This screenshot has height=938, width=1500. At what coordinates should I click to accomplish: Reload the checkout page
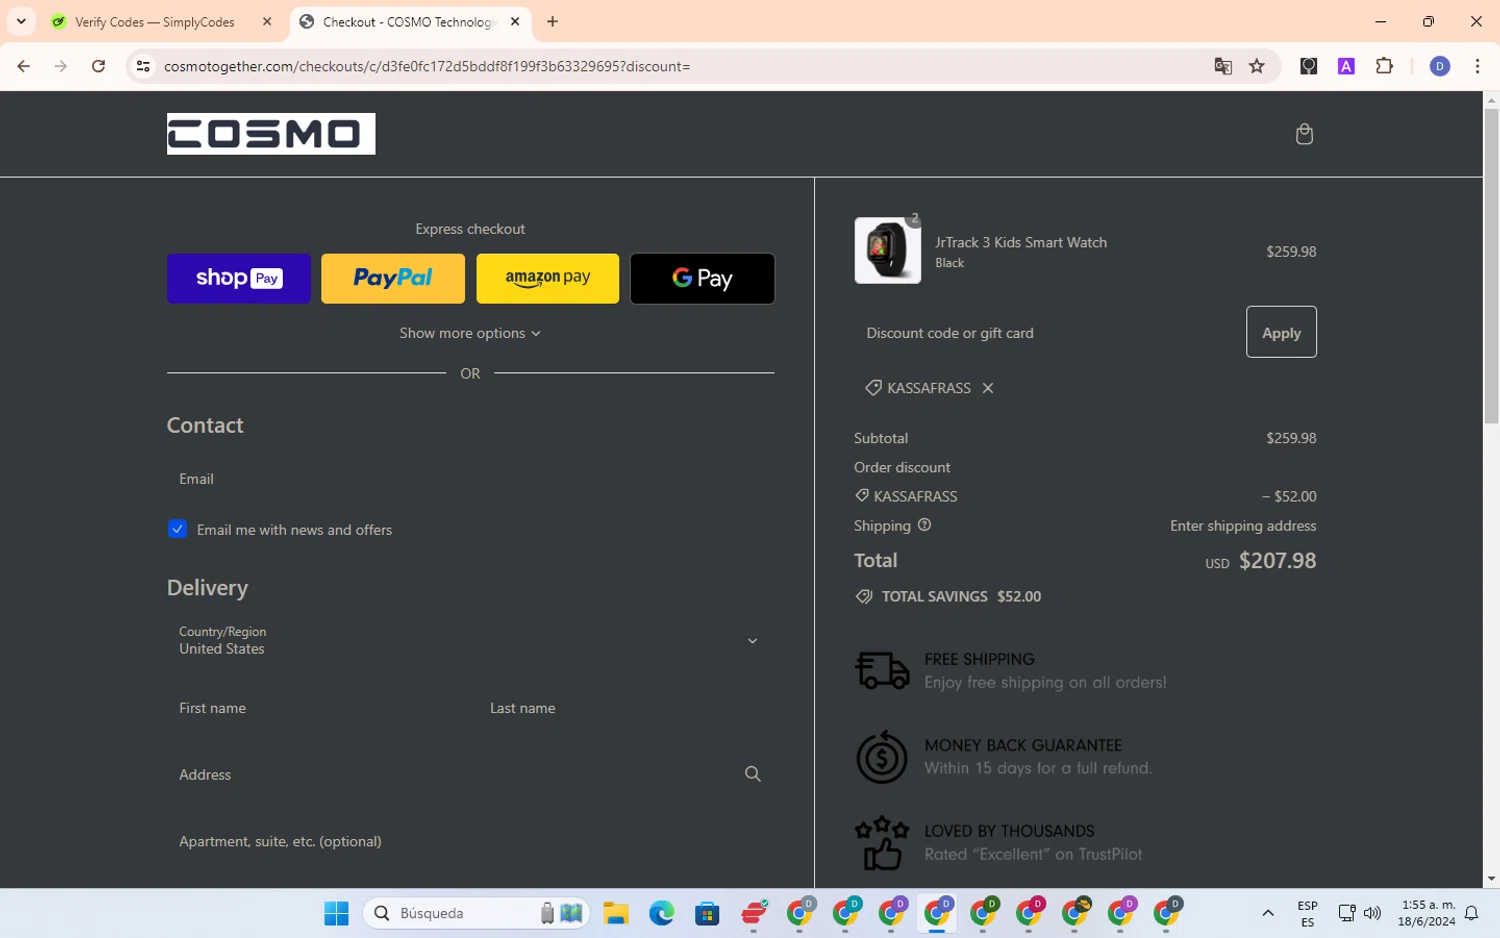pos(98,66)
